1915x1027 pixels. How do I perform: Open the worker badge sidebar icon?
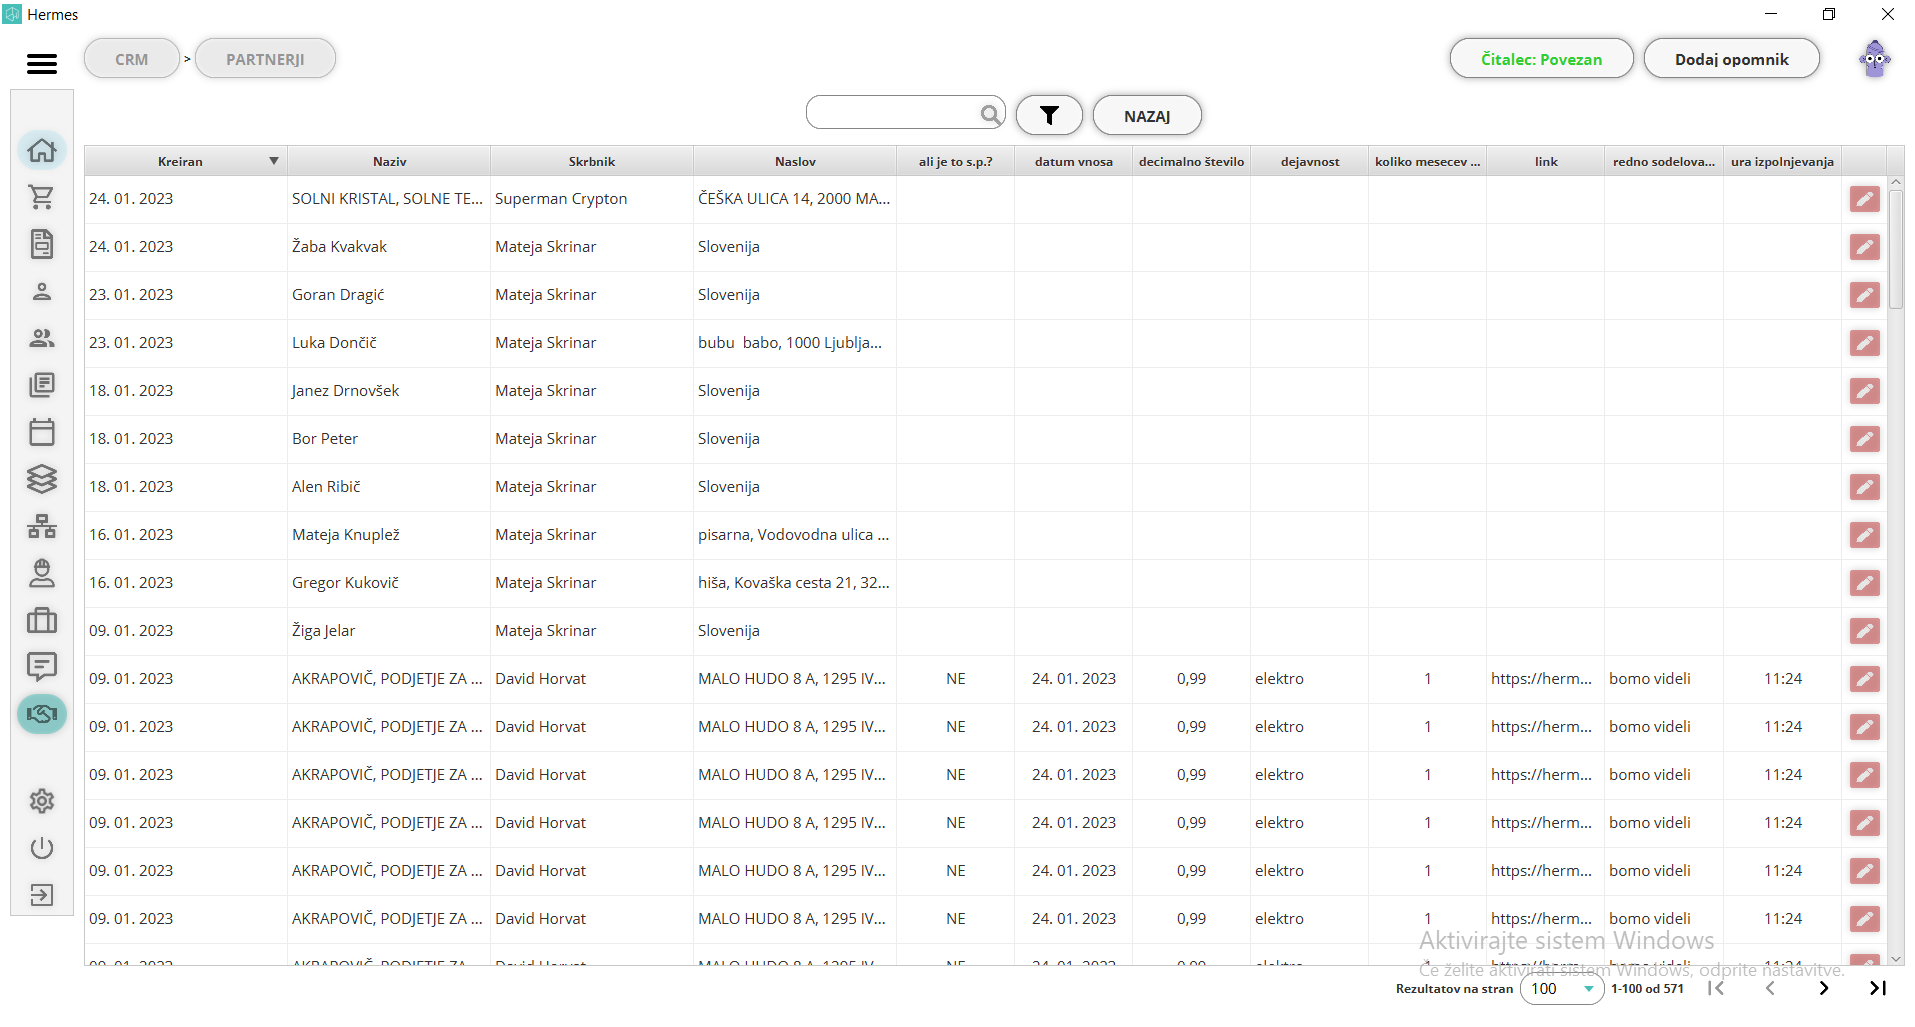point(42,573)
